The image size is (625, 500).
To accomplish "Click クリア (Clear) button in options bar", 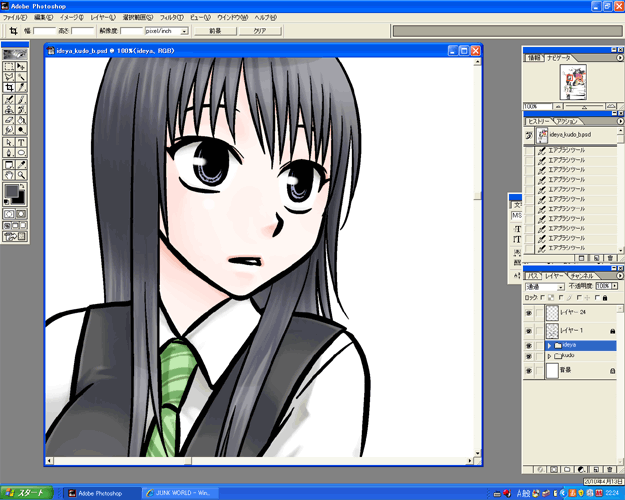I will (x=260, y=31).
